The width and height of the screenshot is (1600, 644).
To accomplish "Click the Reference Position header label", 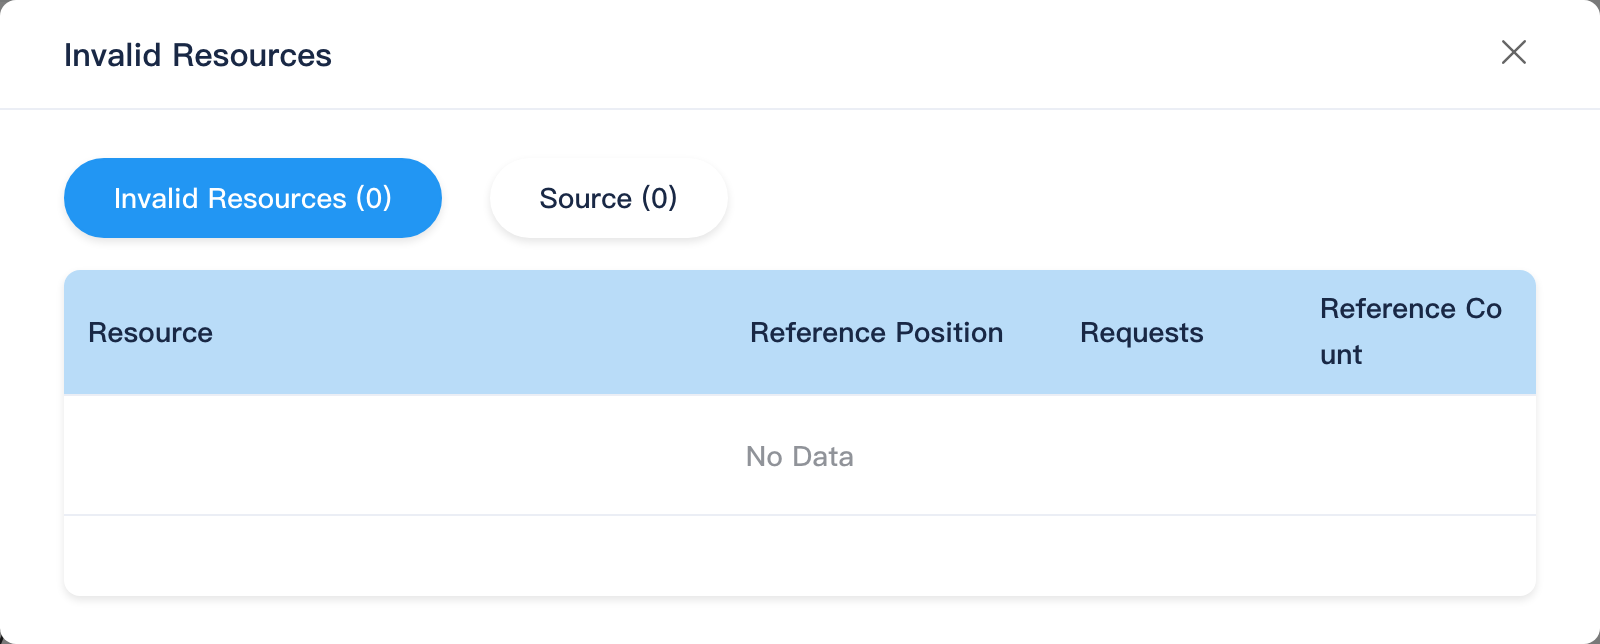I will (876, 332).
